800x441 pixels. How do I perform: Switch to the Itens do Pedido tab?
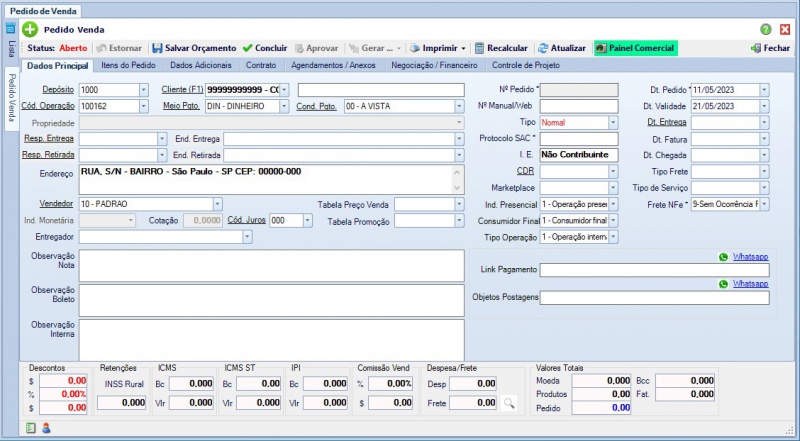tap(129, 66)
